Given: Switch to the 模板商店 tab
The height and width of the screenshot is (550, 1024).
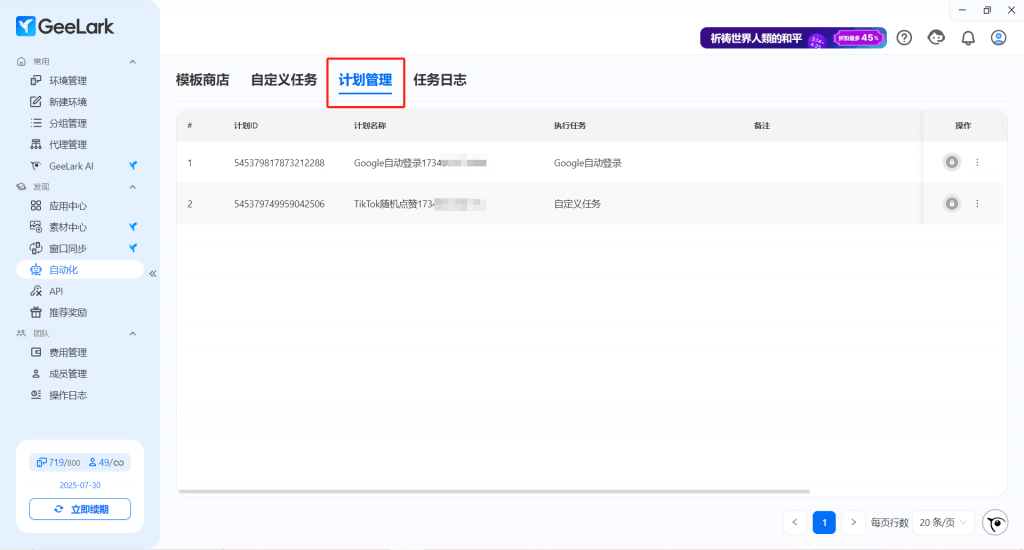Looking at the screenshot, I should pos(202,80).
